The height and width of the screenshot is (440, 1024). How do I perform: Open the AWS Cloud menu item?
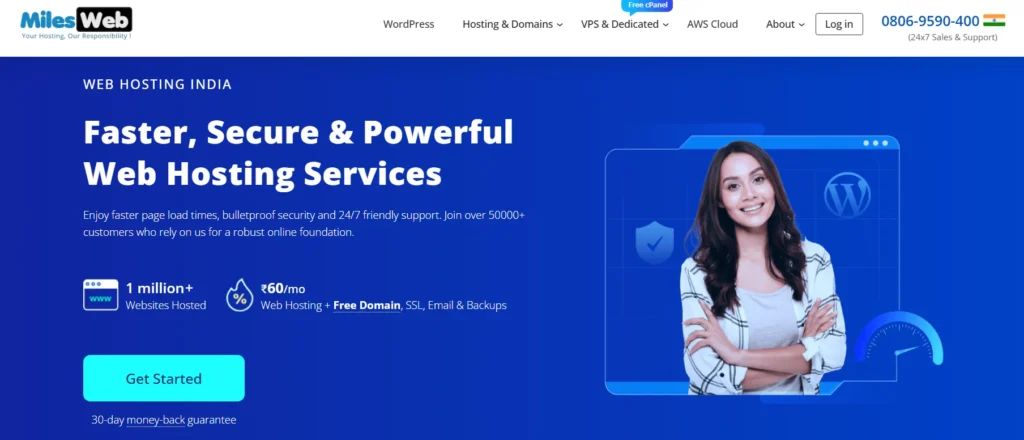pyautogui.click(x=712, y=24)
